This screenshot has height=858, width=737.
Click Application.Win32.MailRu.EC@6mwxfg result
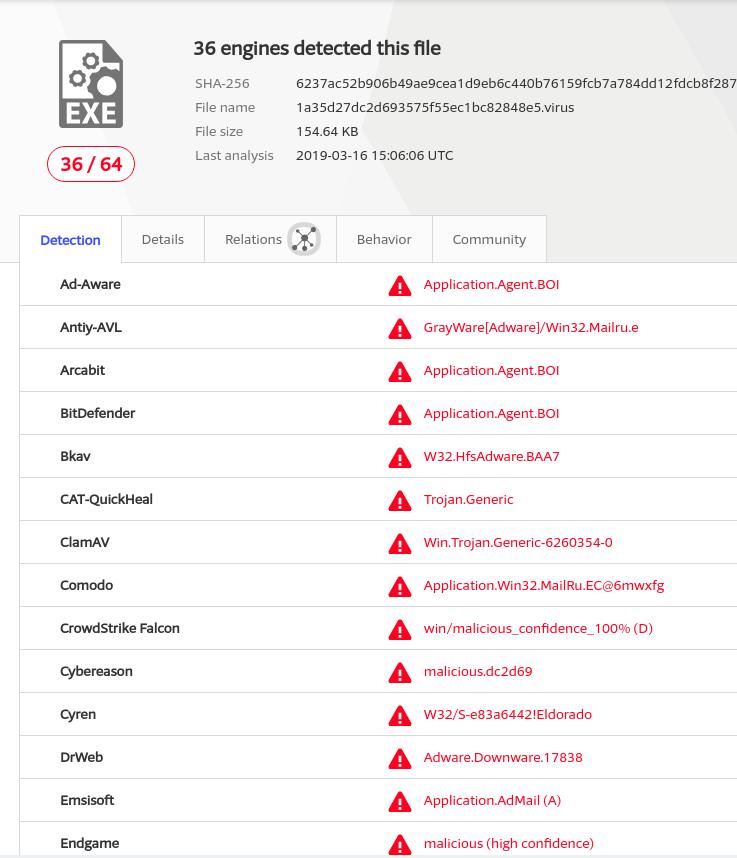(544, 585)
